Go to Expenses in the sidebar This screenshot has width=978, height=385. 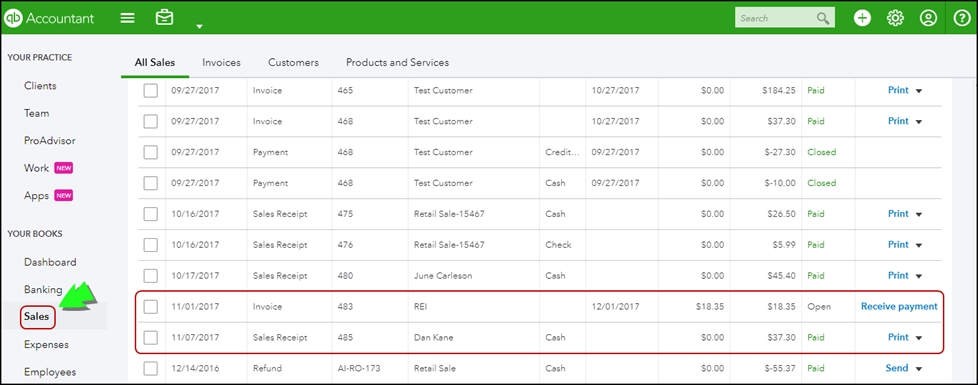[46, 344]
